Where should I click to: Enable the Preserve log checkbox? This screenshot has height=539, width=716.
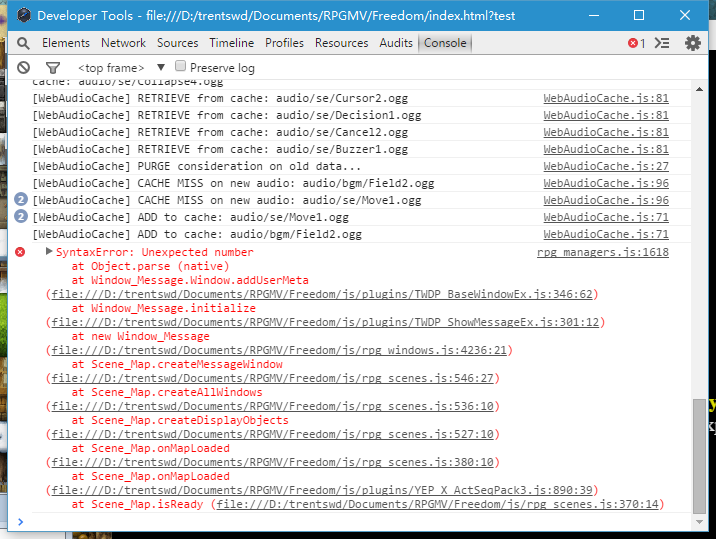pyautogui.click(x=180, y=66)
